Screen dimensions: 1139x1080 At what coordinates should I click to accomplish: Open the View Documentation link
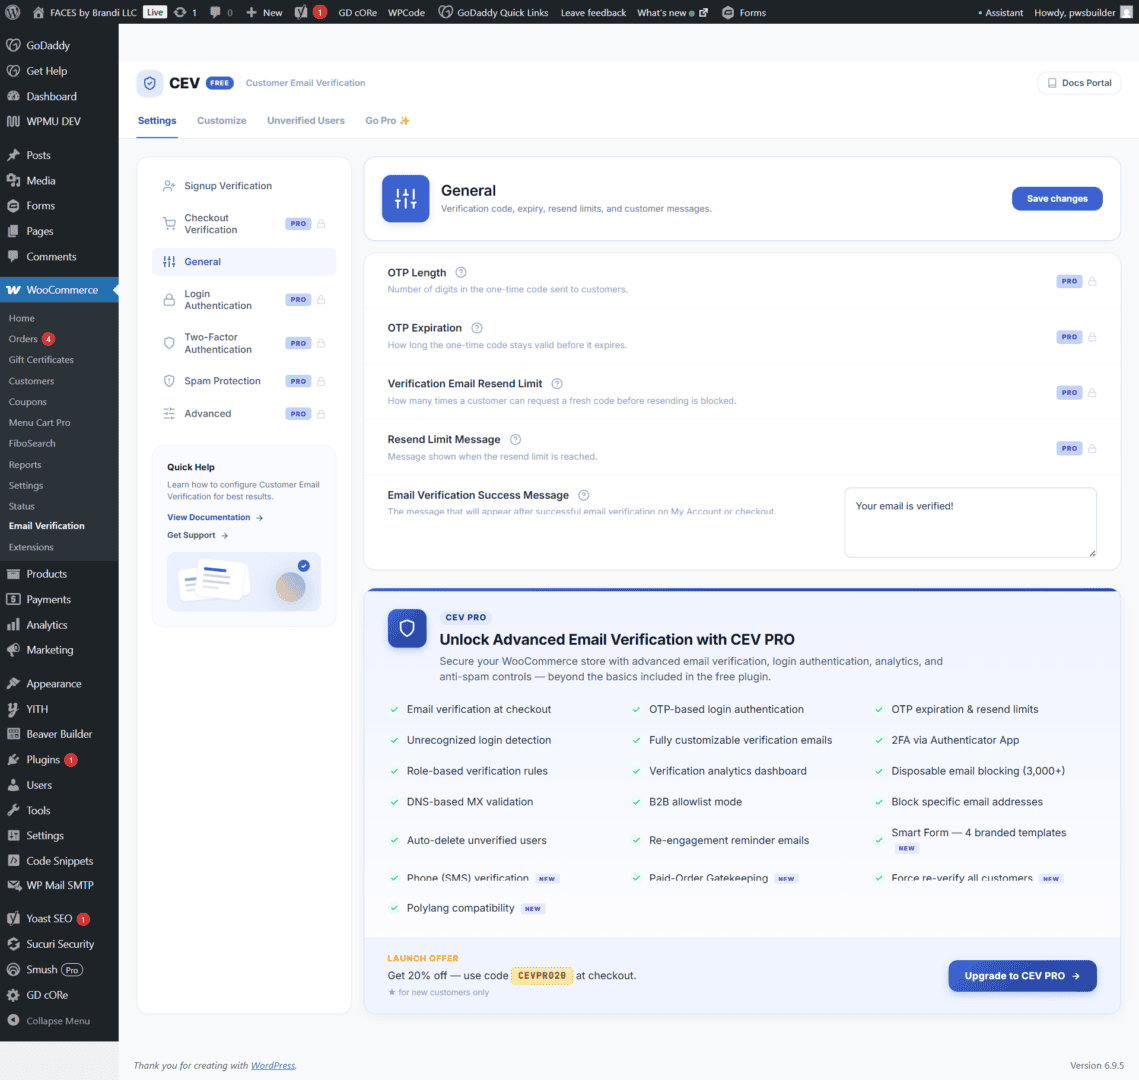215,517
